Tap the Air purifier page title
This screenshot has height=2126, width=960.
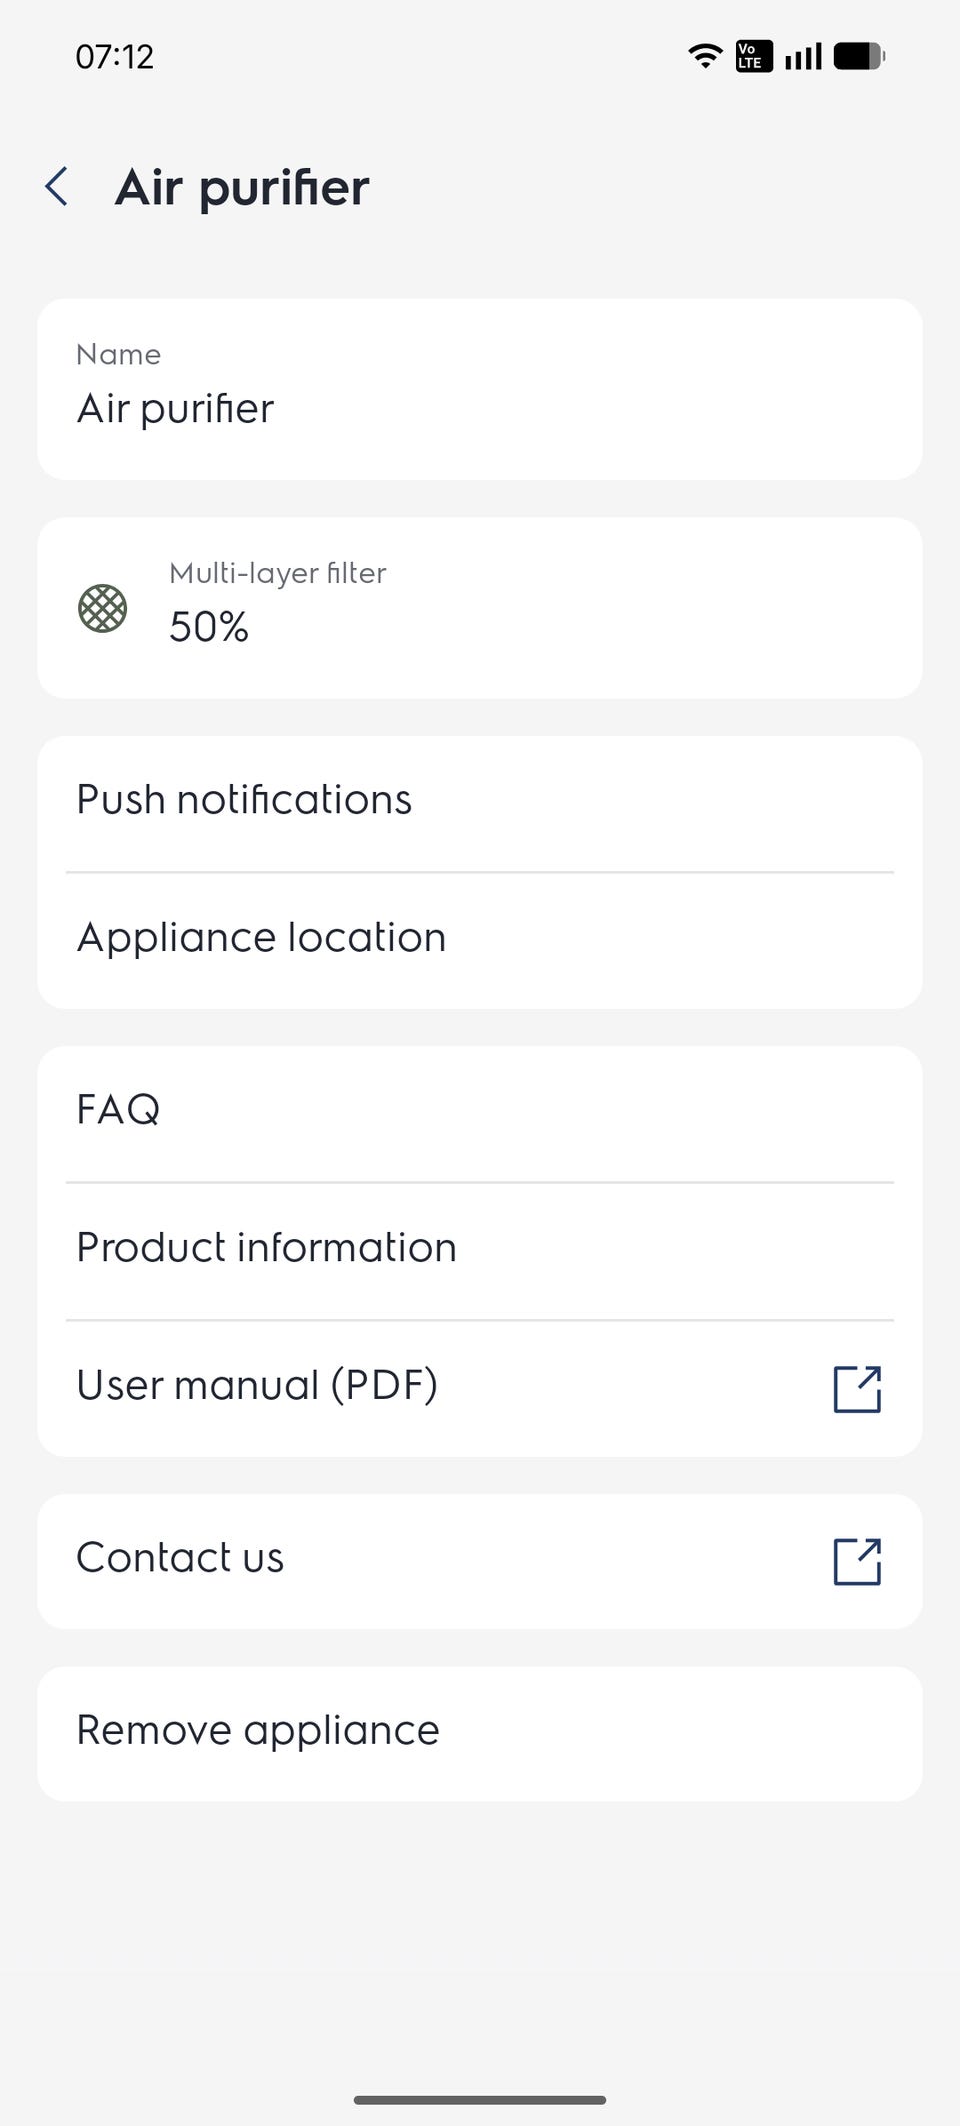point(242,187)
